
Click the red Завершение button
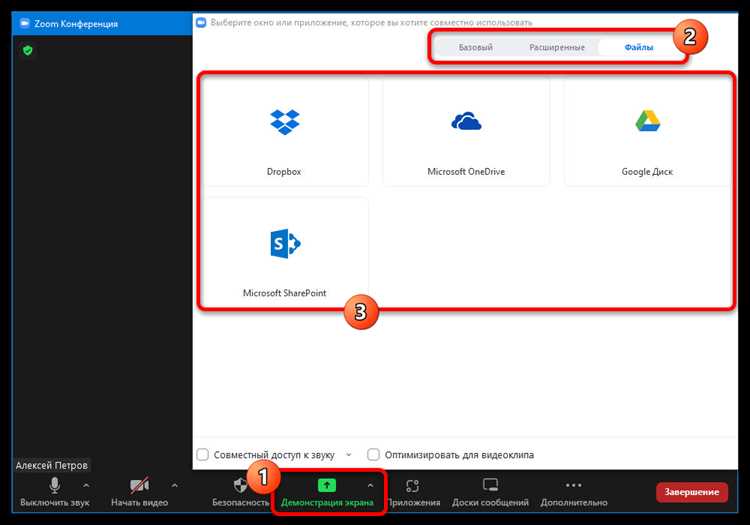pyautogui.click(x=692, y=492)
